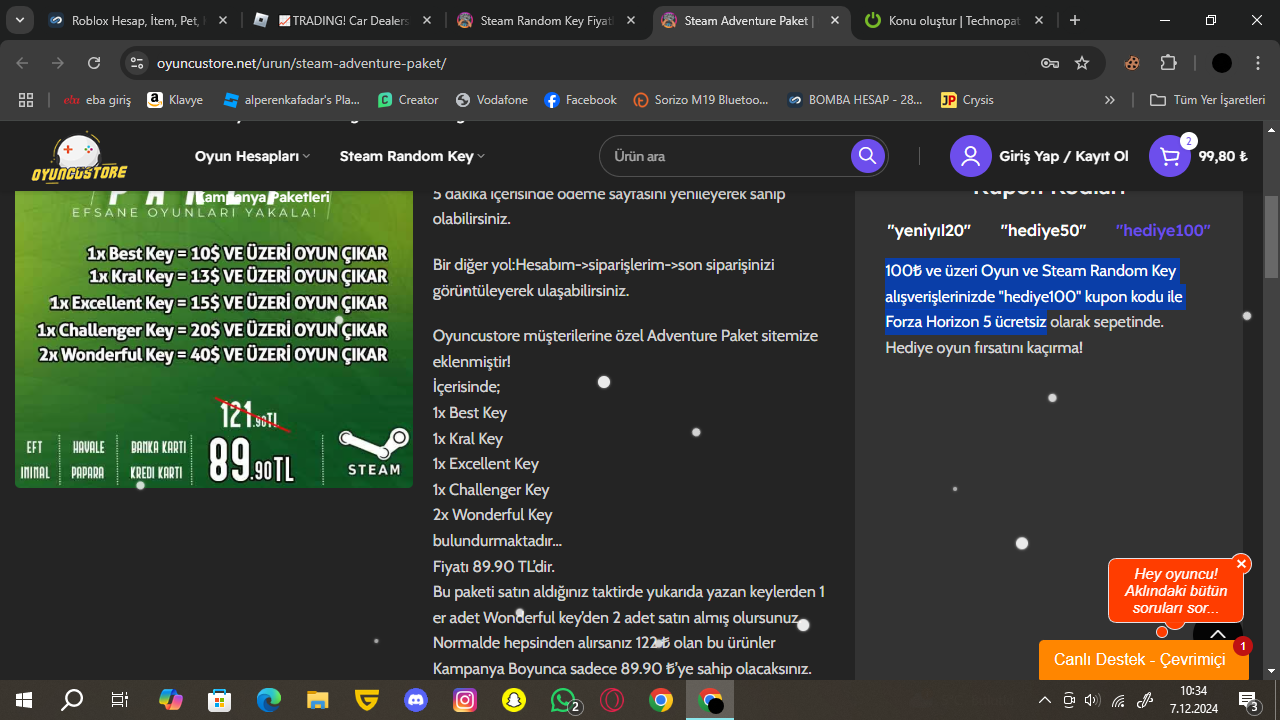1280x720 pixels.
Task: Expand the Steam Random Key menu
Action: click(412, 156)
